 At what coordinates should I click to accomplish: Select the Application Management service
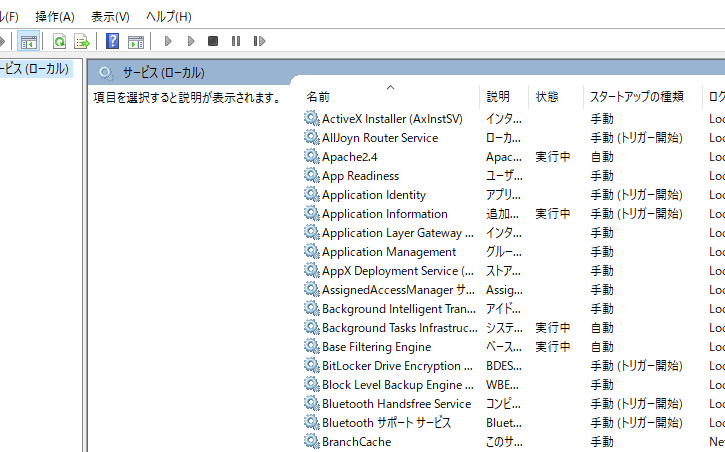point(389,252)
